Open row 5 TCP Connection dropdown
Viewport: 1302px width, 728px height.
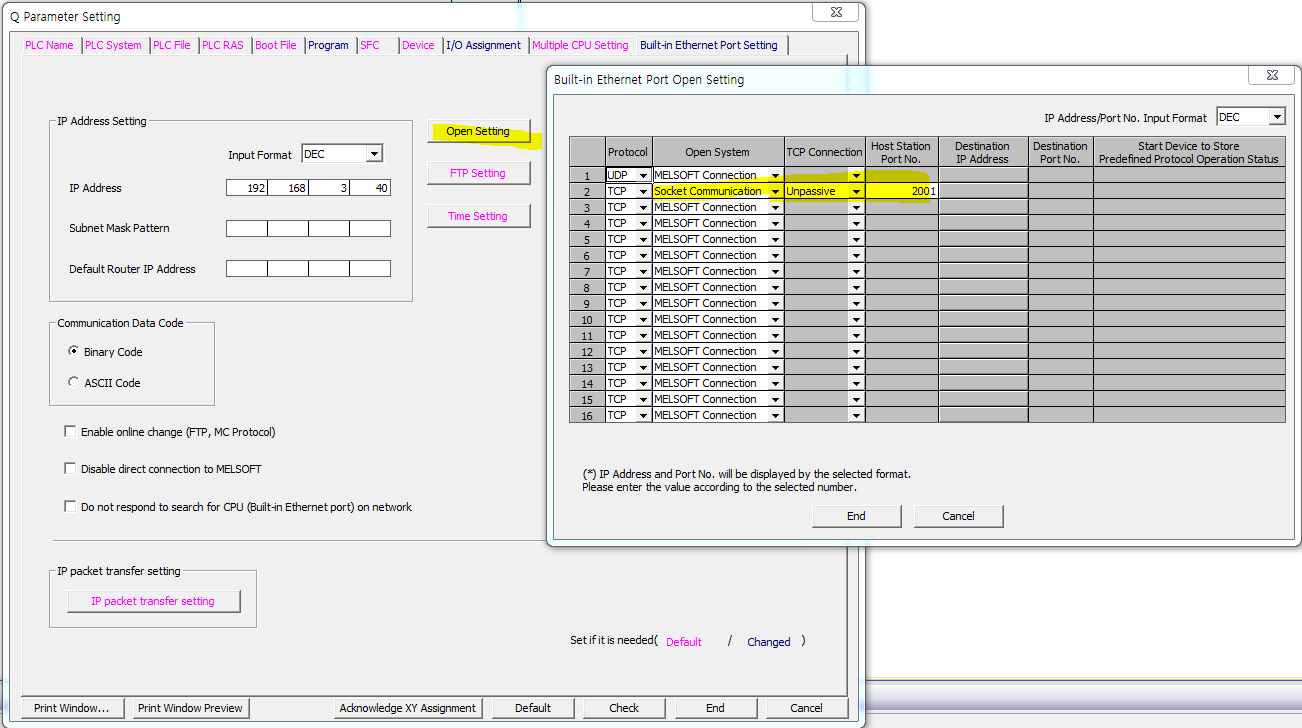click(x=856, y=239)
